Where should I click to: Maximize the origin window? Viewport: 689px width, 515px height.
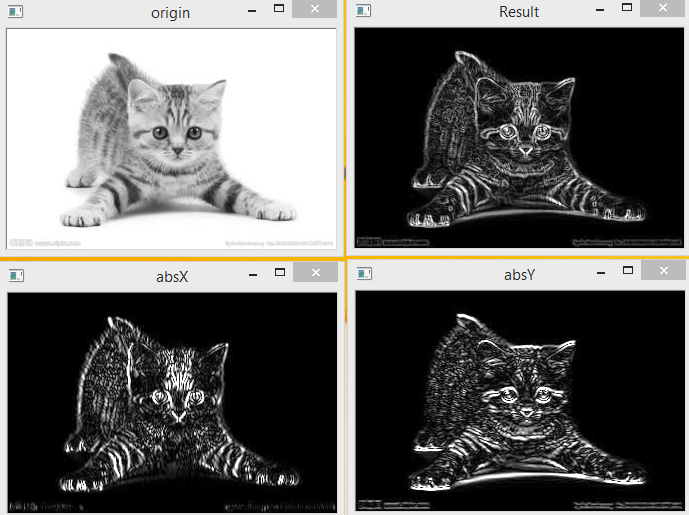click(280, 9)
